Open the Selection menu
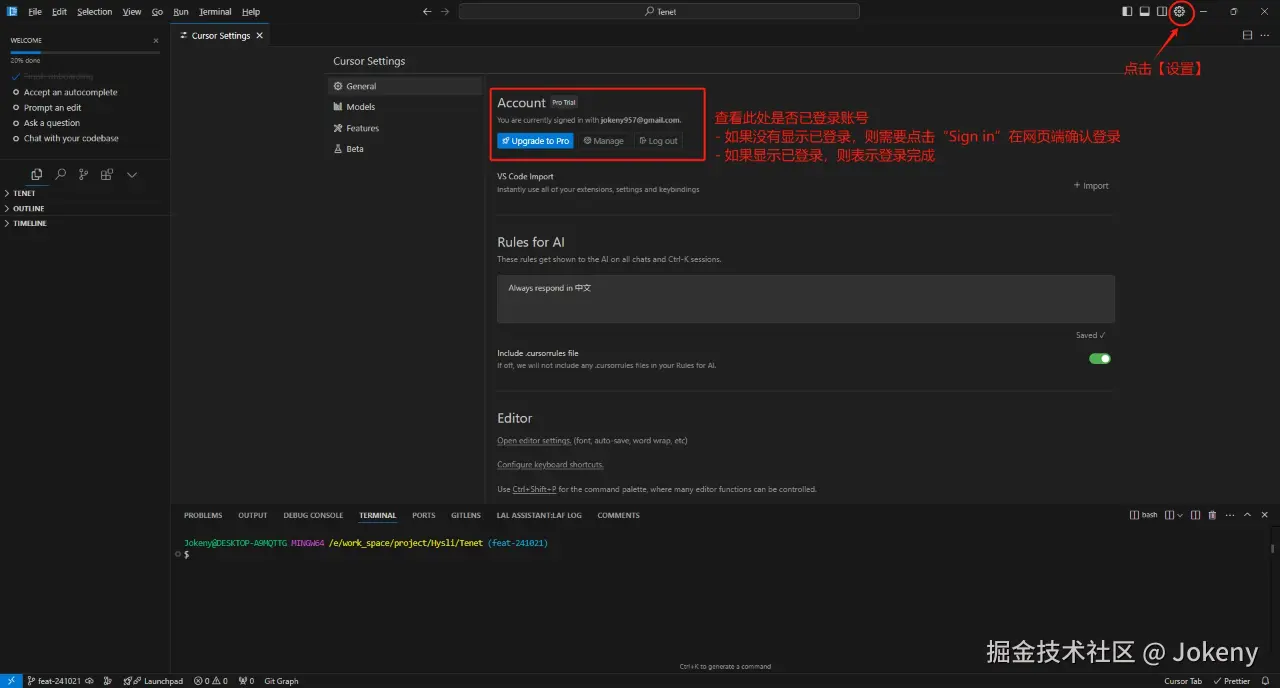This screenshot has height=688, width=1280. (x=95, y=12)
